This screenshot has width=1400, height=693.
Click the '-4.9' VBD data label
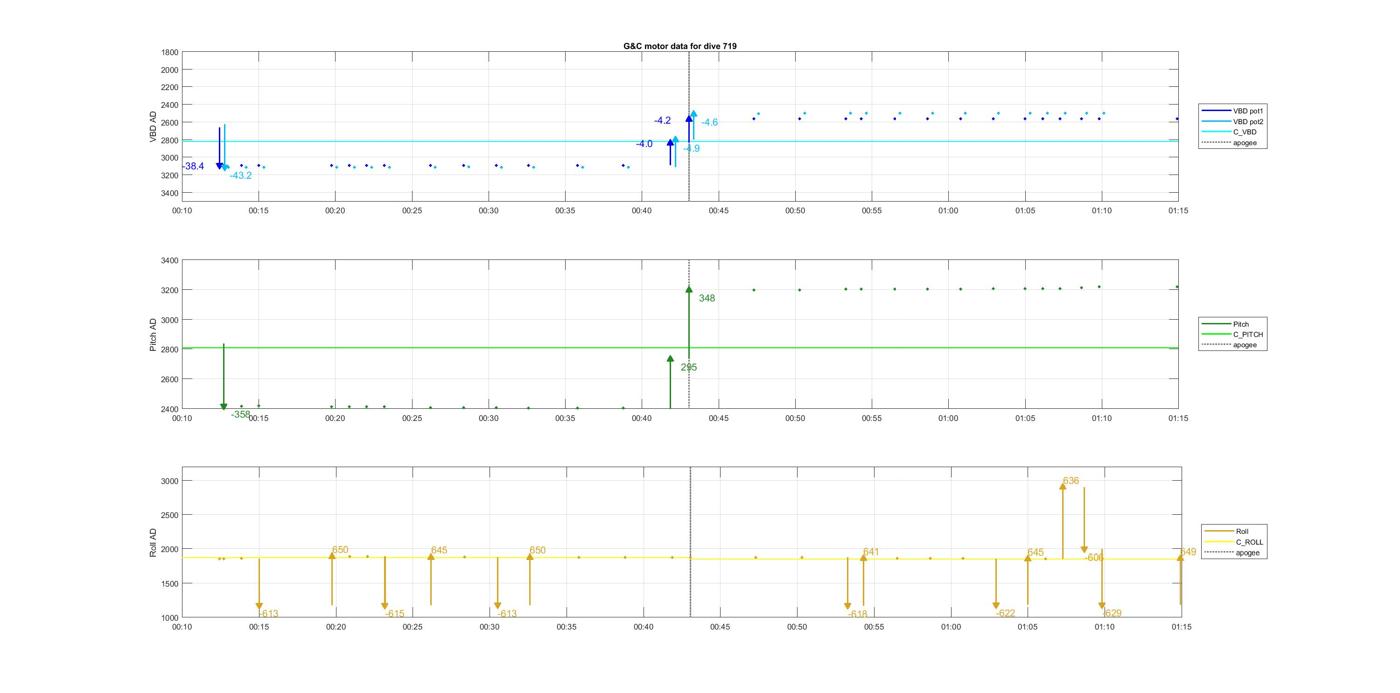(691, 148)
